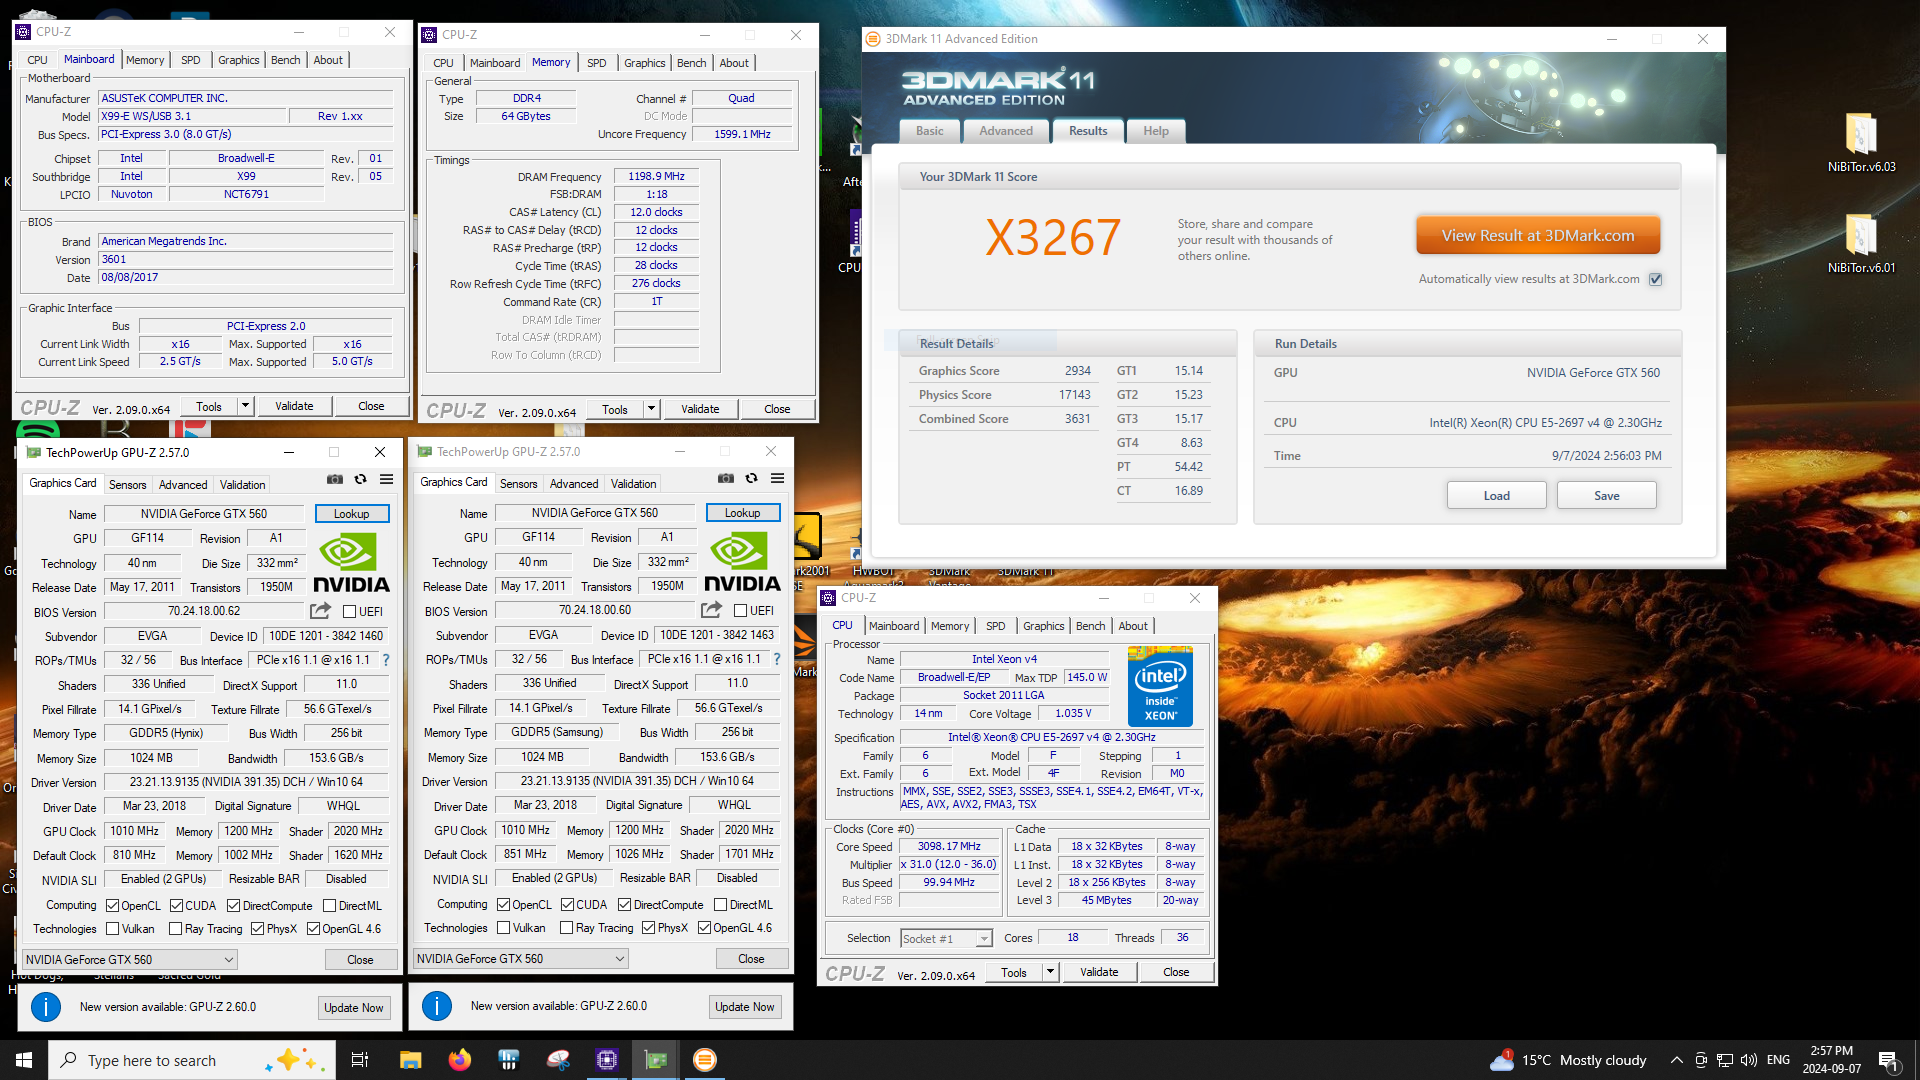Open the Sensors tab in left GPU-Z
This screenshot has width=1920, height=1080.
coord(127,485)
